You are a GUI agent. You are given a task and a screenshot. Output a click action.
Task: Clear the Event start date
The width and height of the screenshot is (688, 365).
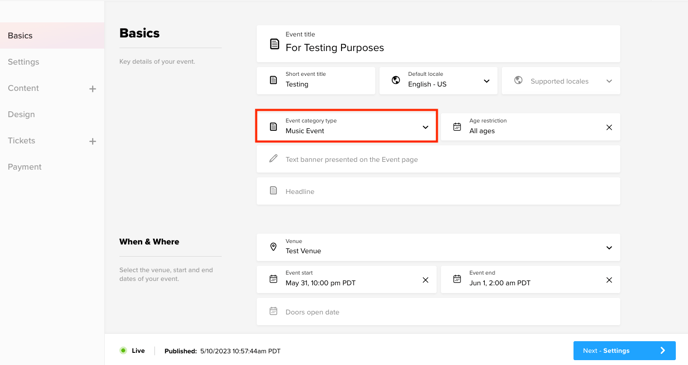click(425, 280)
